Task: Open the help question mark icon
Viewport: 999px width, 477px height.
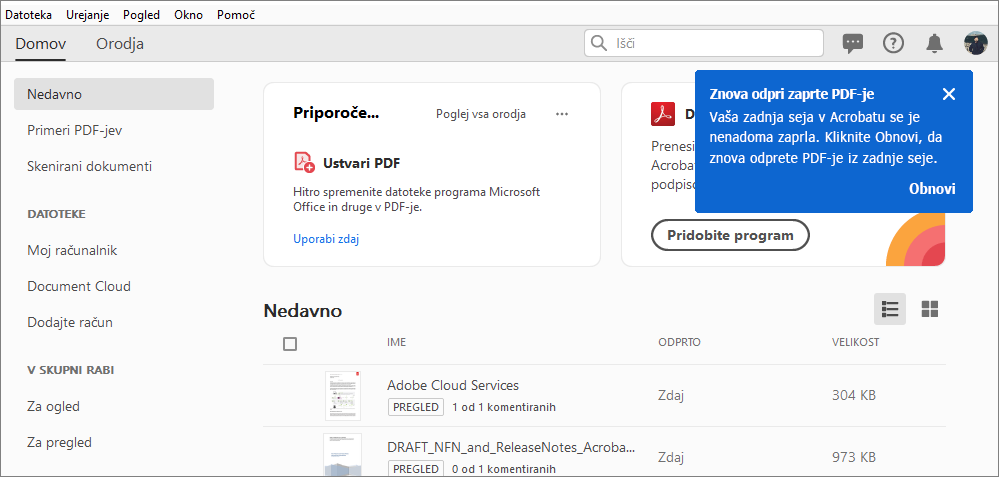Action: pyautogui.click(x=893, y=43)
